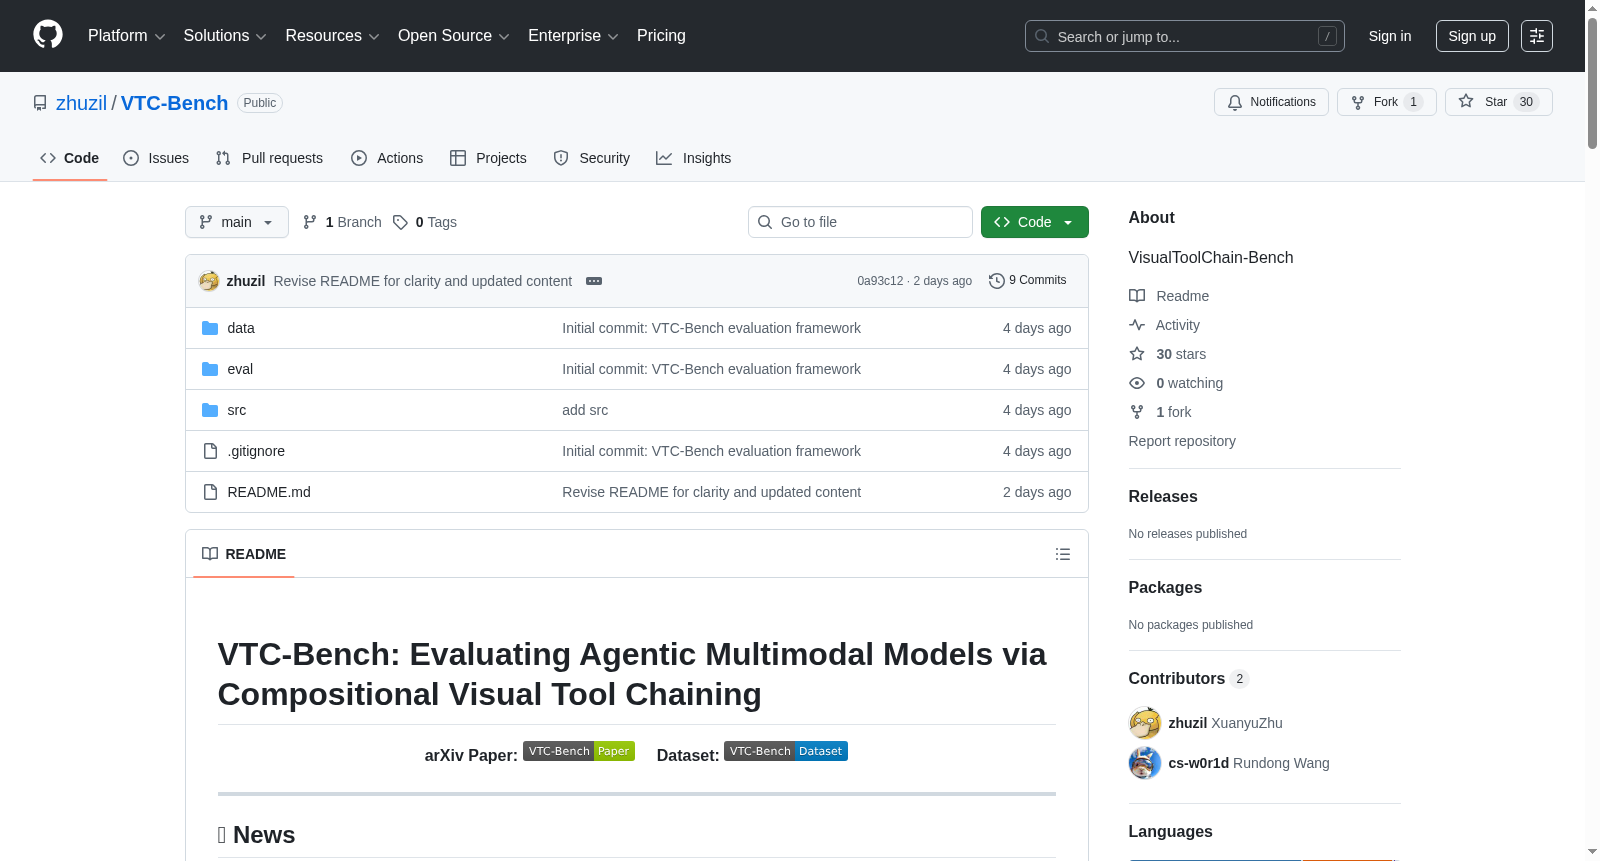Open the Solutions dropdown menu

point(225,36)
